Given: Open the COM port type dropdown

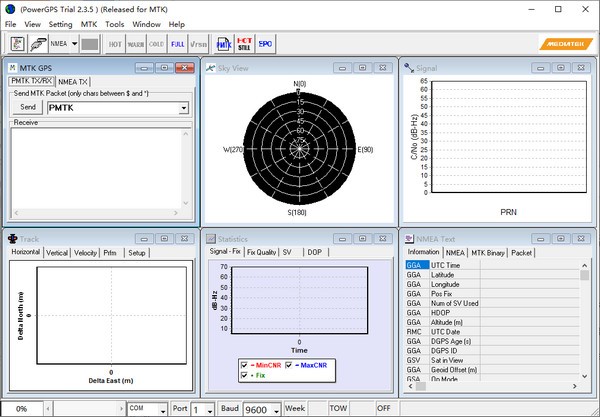Looking at the screenshot, I should (162, 409).
